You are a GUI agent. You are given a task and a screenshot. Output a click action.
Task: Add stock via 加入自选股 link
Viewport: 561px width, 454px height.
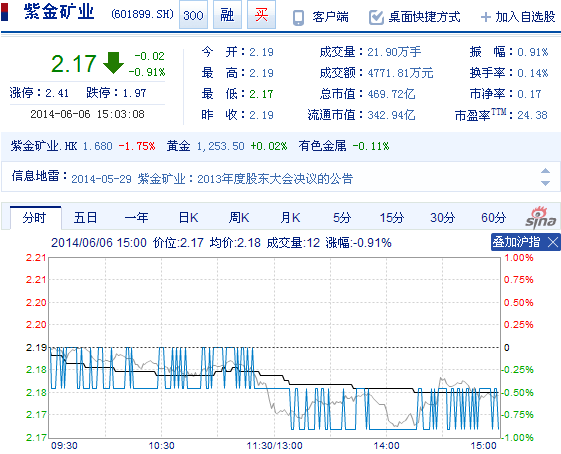[x=525, y=17]
